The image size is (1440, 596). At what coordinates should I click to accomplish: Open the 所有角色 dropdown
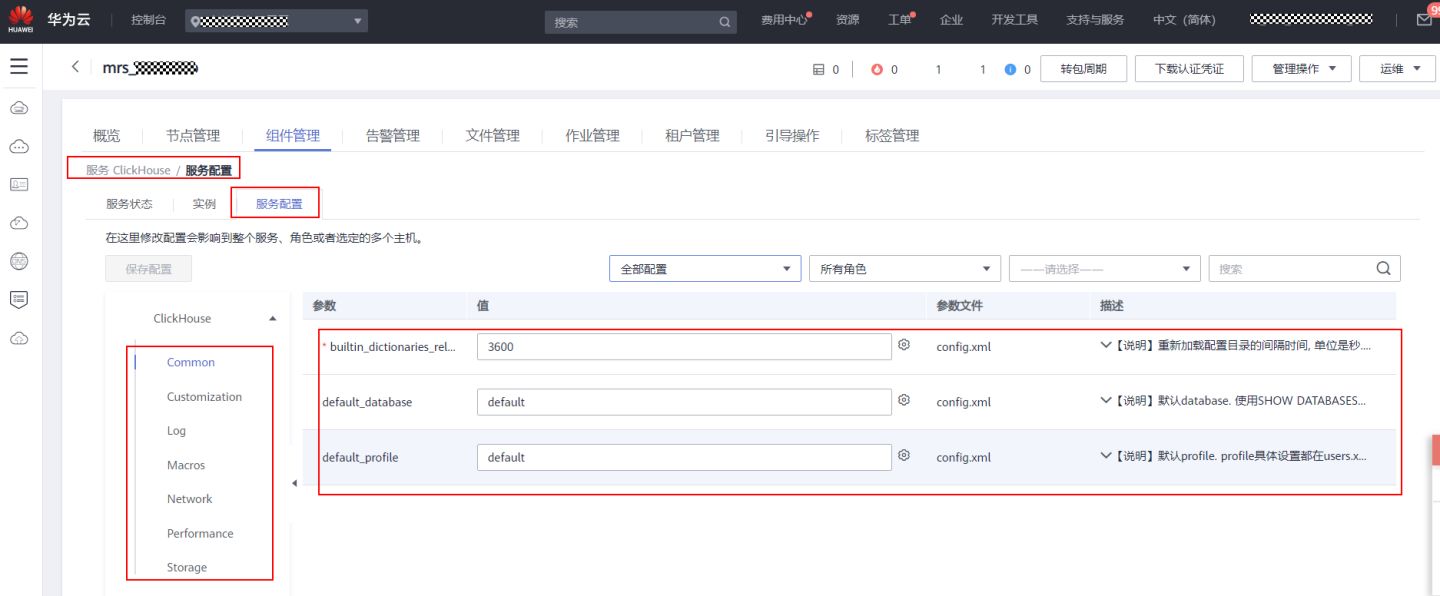coord(905,268)
